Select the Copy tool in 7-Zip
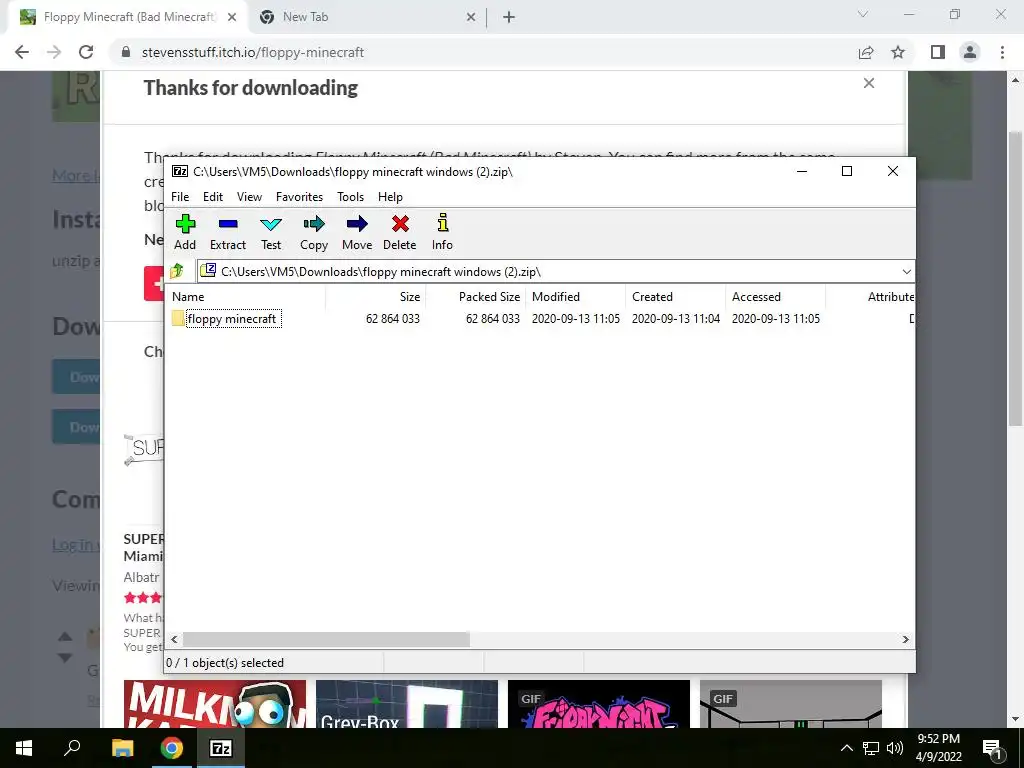The height and width of the screenshot is (768, 1024). 313,232
